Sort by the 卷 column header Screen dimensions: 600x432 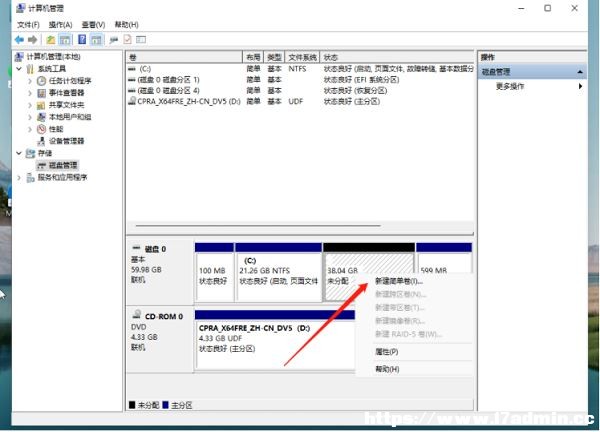184,57
